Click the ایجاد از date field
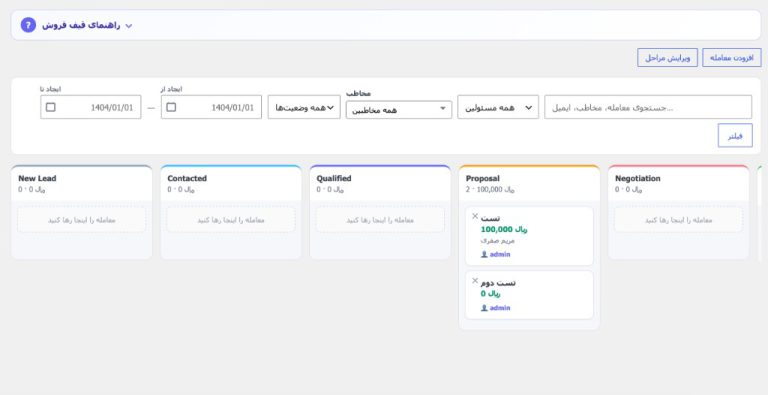This screenshot has height=395, width=768. [x=211, y=107]
